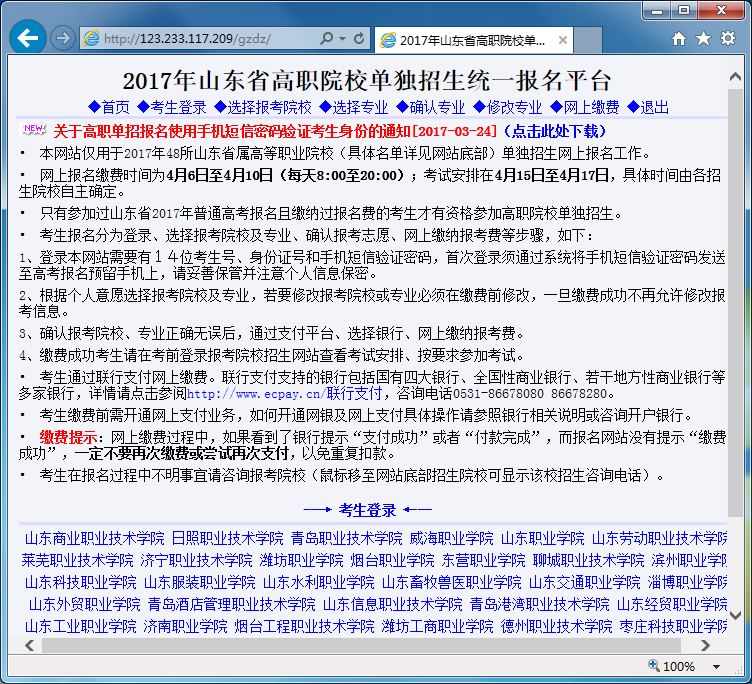
Task: Close the 2017年山东省高职院校 tab with its X
Action: pyautogui.click(x=562, y=40)
